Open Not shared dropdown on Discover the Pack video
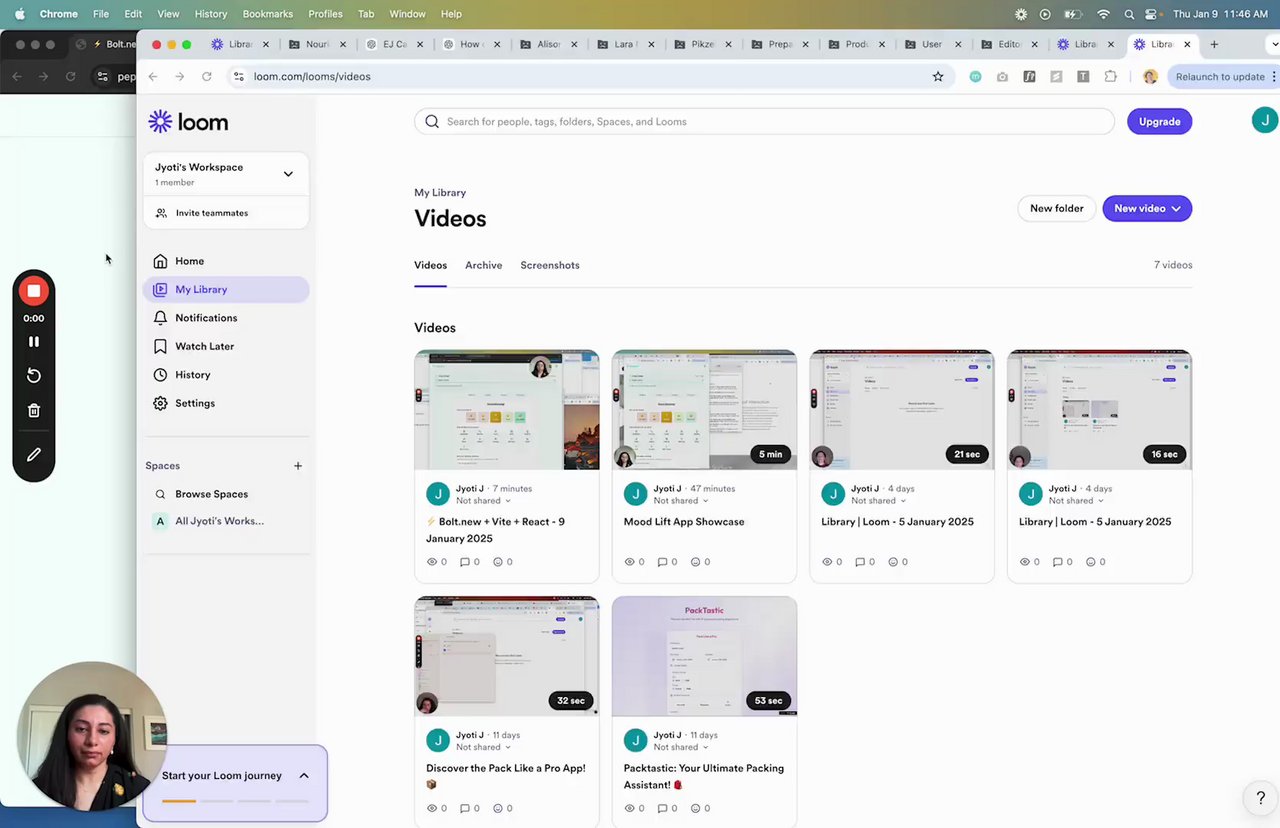The height and width of the screenshot is (828, 1280). [x=484, y=747]
